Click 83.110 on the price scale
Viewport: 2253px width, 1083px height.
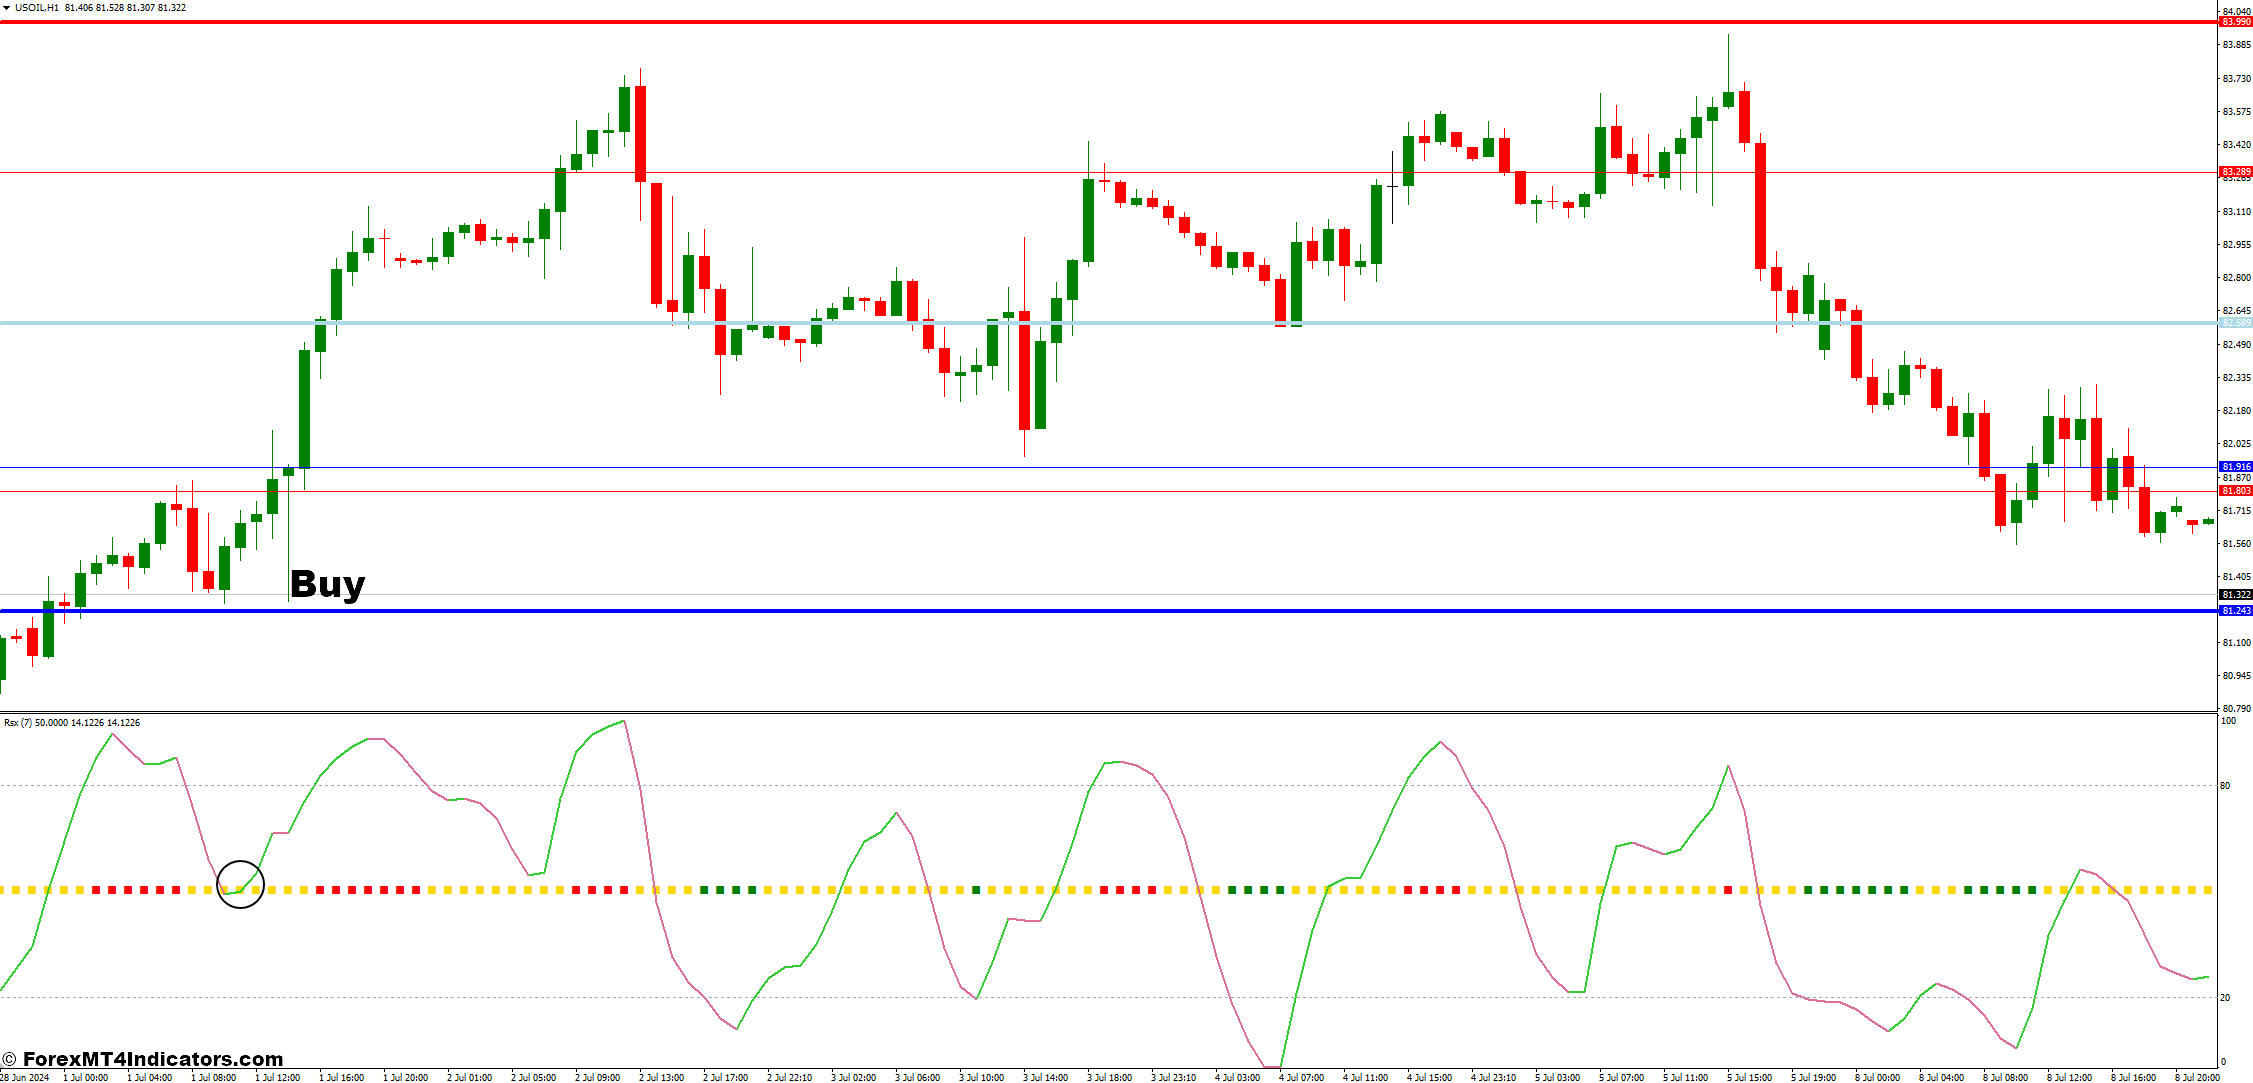[x=2236, y=211]
